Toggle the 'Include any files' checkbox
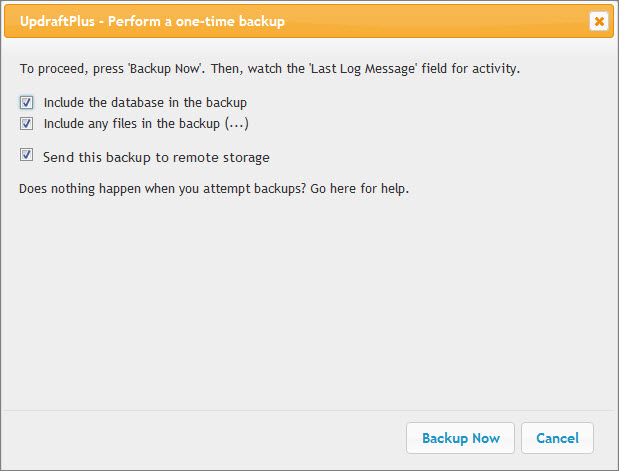619x471 pixels. pos(26,123)
